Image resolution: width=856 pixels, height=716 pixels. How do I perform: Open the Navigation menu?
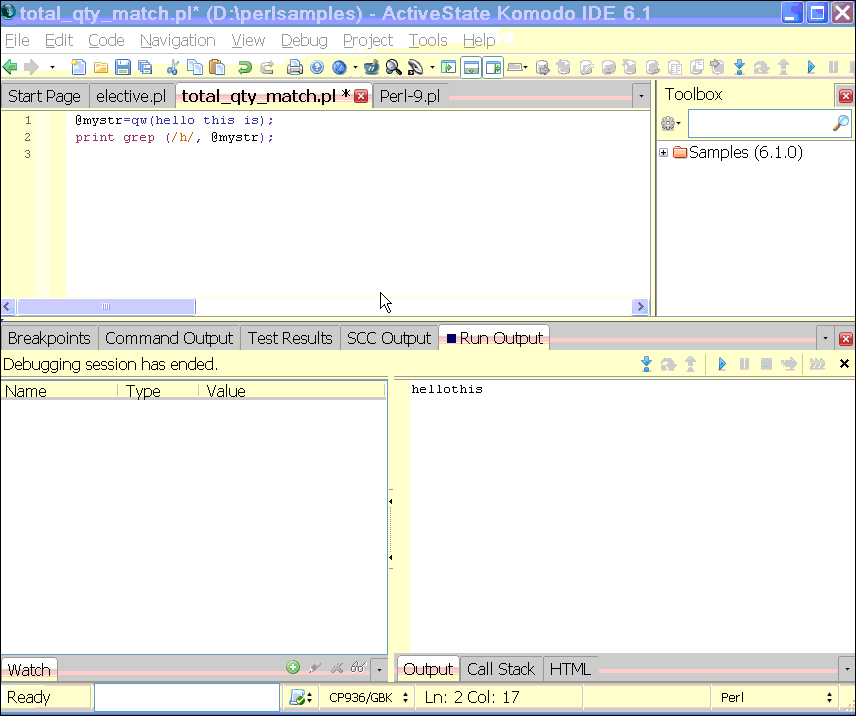click(x=177, y=40)
